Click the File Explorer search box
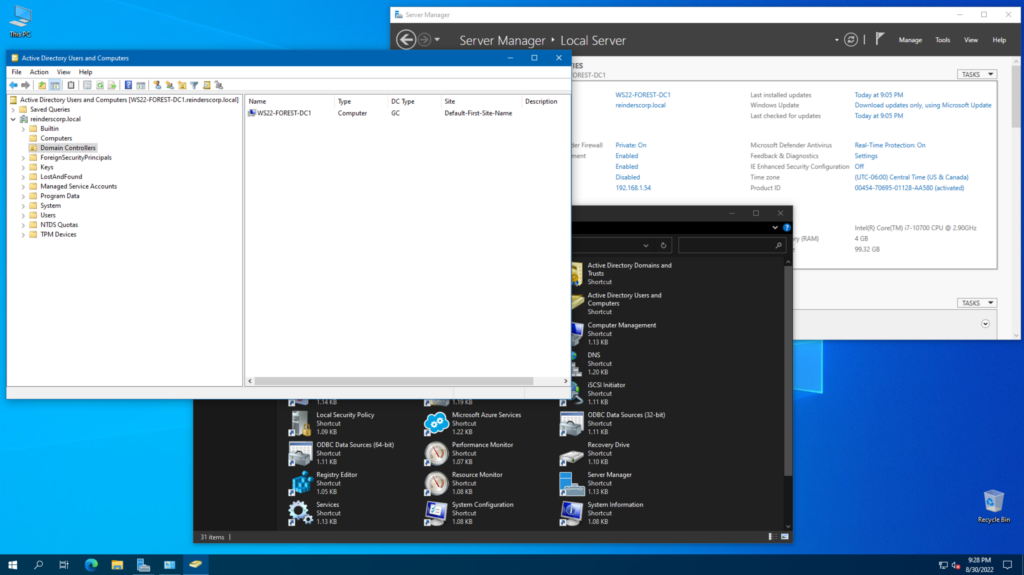 point(731,246)
